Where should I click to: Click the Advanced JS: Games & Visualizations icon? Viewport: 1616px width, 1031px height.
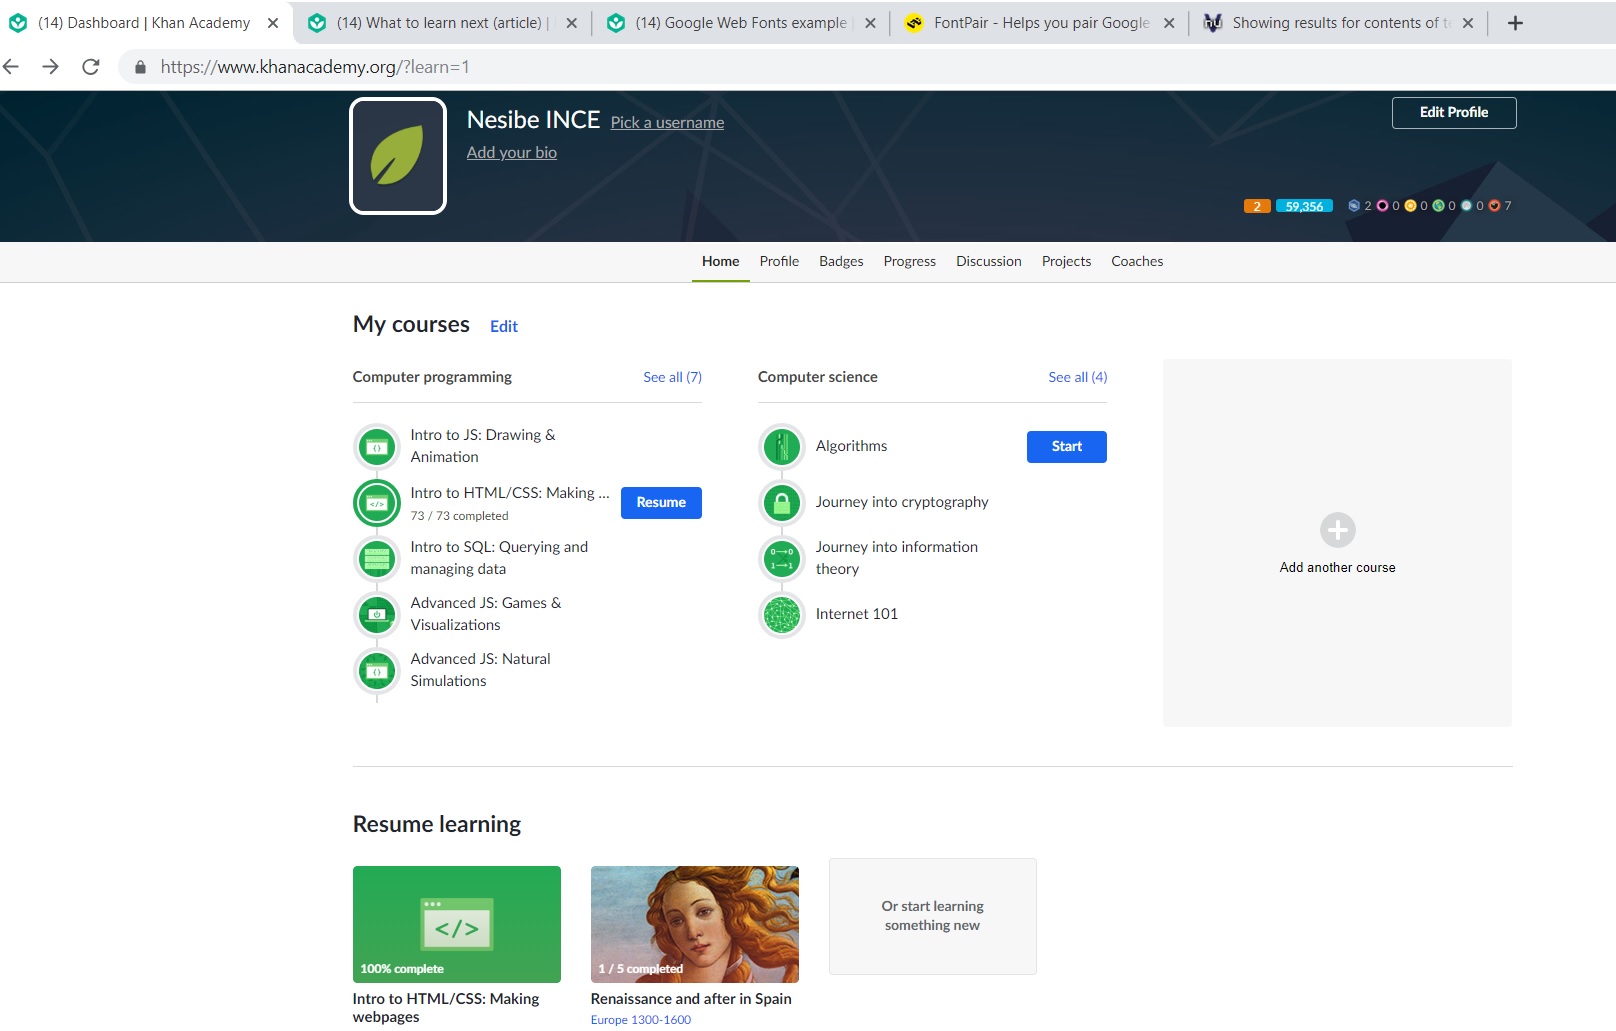[x=377, y=614]
